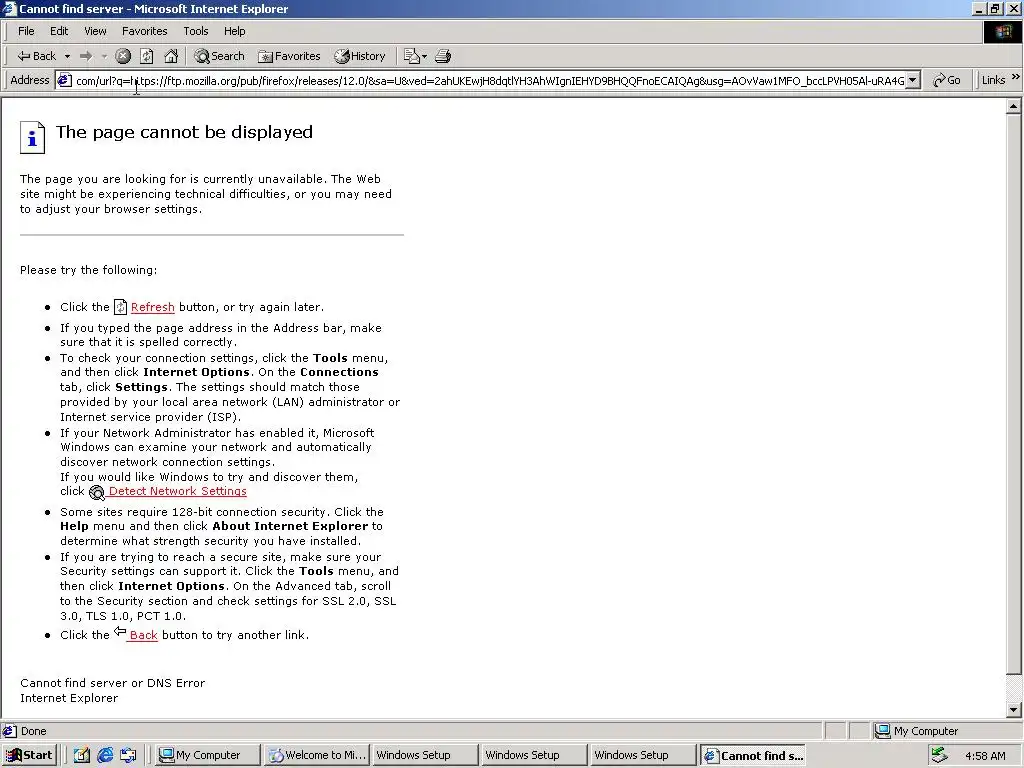This screenshot has height=768, width=1024.
Task: Switch to second Windows Setup taskbar button
Action: [534, 756]
